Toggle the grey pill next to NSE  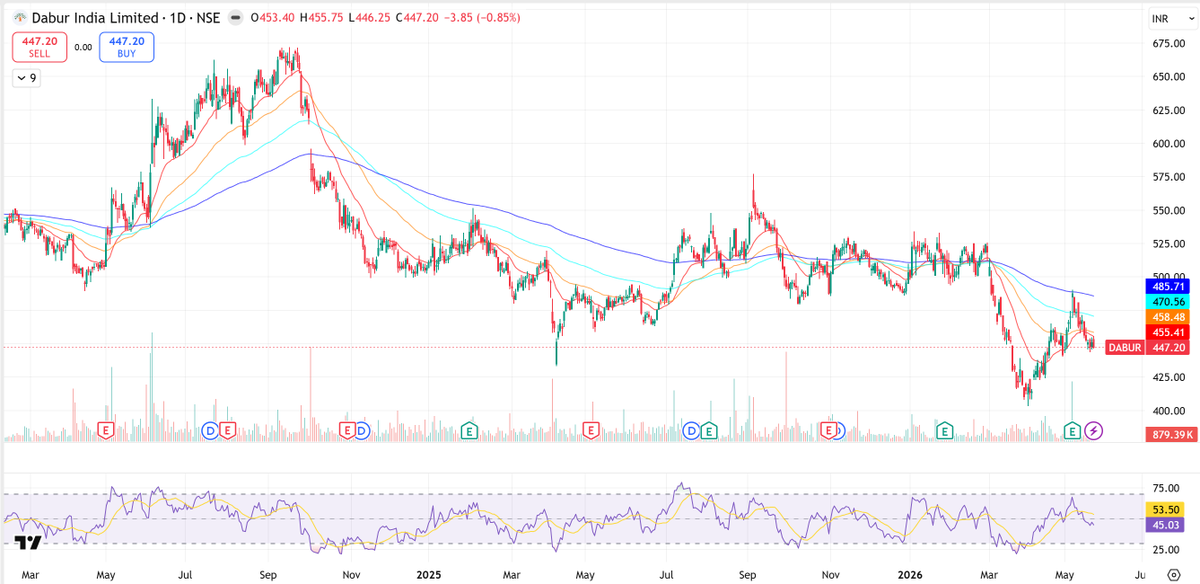(x=234, y=18)
